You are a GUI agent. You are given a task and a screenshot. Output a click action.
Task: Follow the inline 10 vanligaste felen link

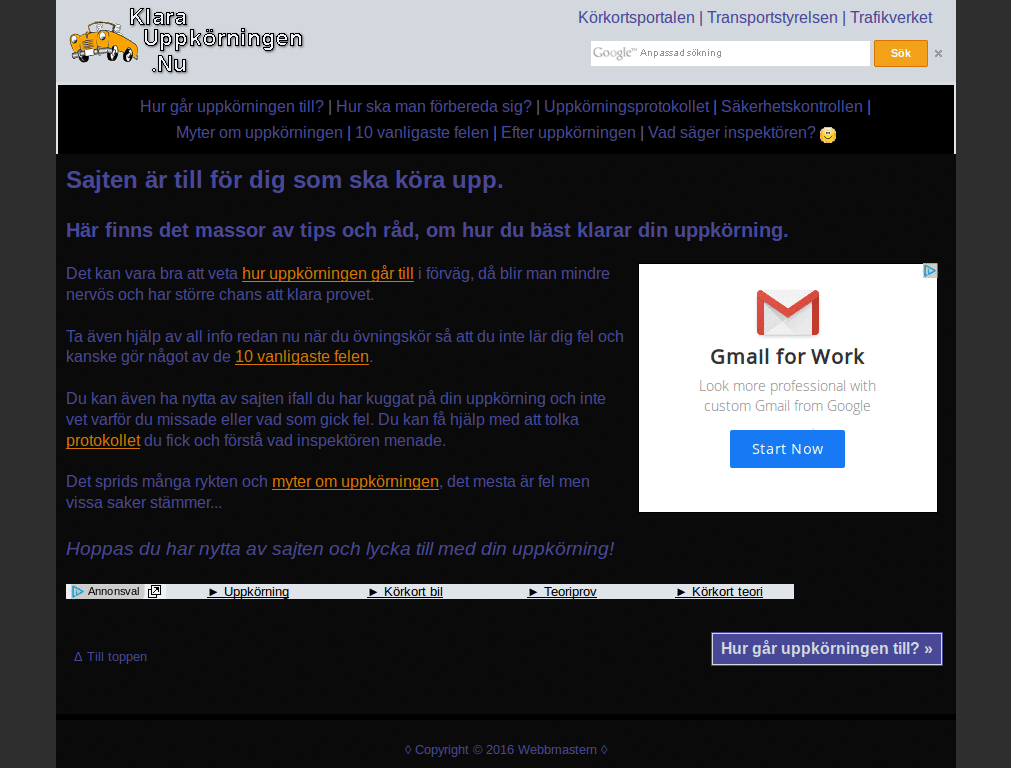[x=302, y=357]
